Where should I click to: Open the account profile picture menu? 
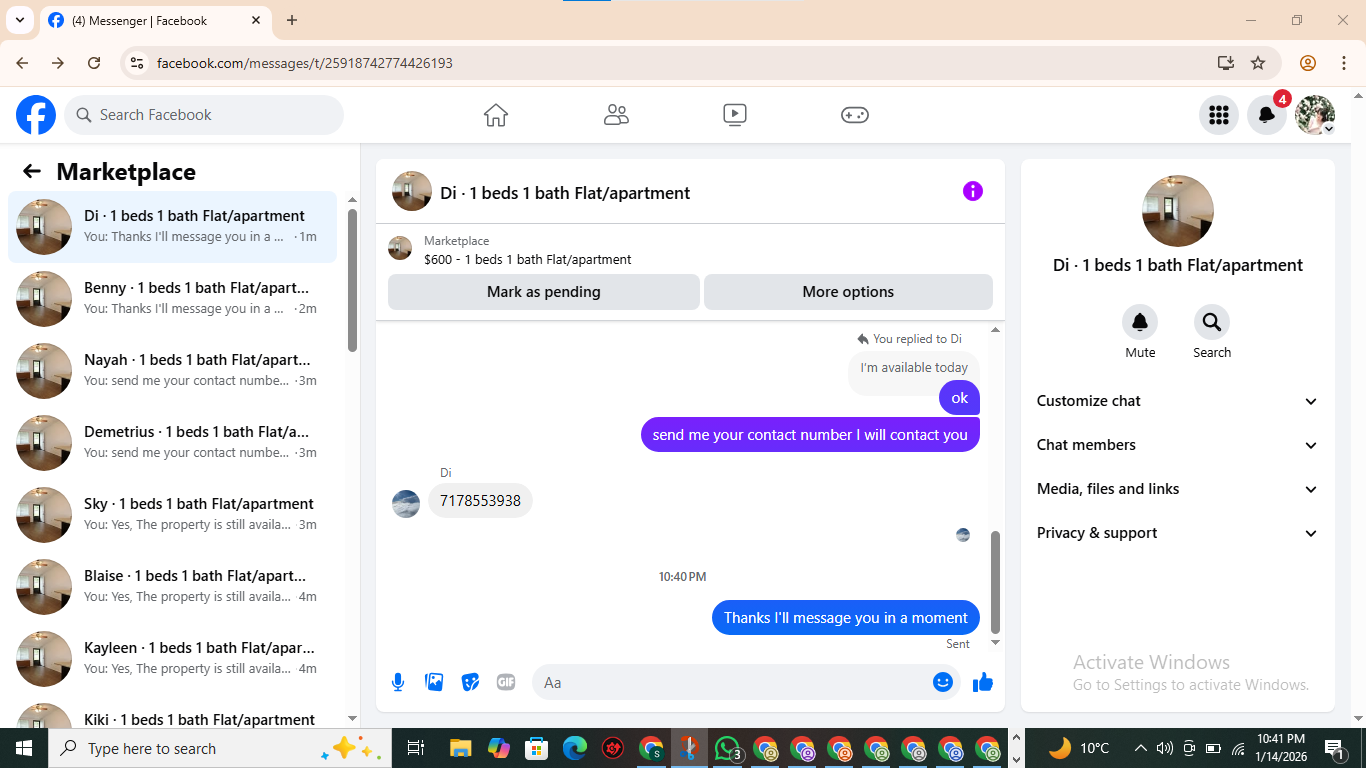pyautogui.click(x=1315, y=115)
